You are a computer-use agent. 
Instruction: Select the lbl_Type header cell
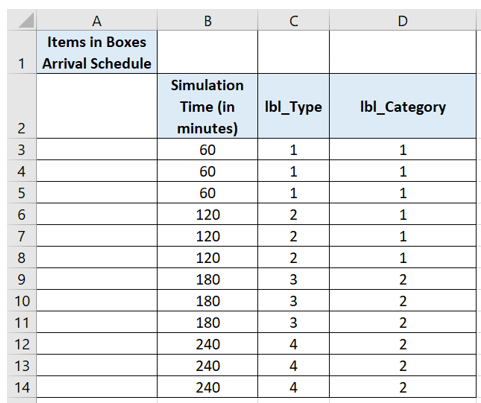point(293,106)
